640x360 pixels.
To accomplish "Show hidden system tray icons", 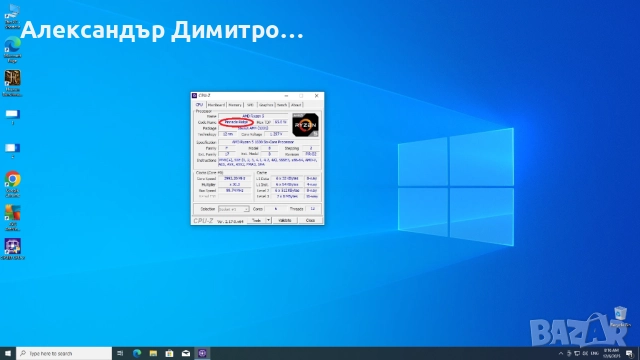I will 561,353.
